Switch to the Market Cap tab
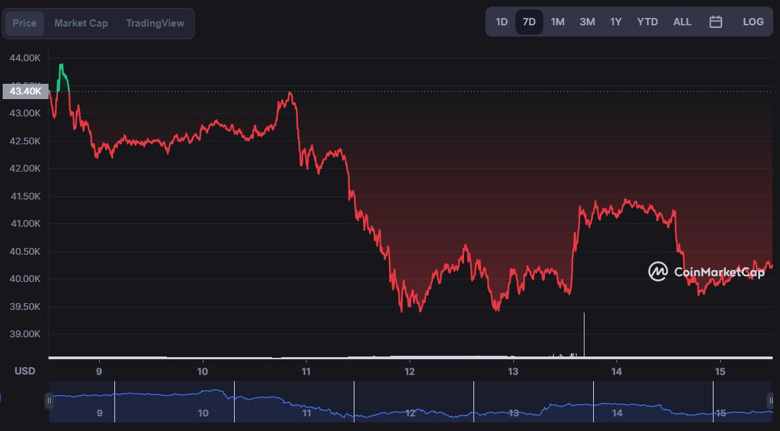The height and width of the screenshot is (431, 780). pyautogui.click(x=81, y=23)
